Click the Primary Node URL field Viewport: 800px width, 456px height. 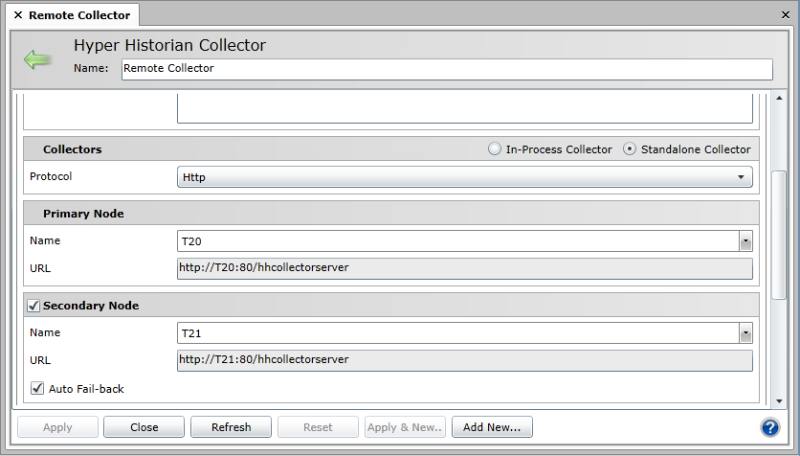tap(464, 268)
